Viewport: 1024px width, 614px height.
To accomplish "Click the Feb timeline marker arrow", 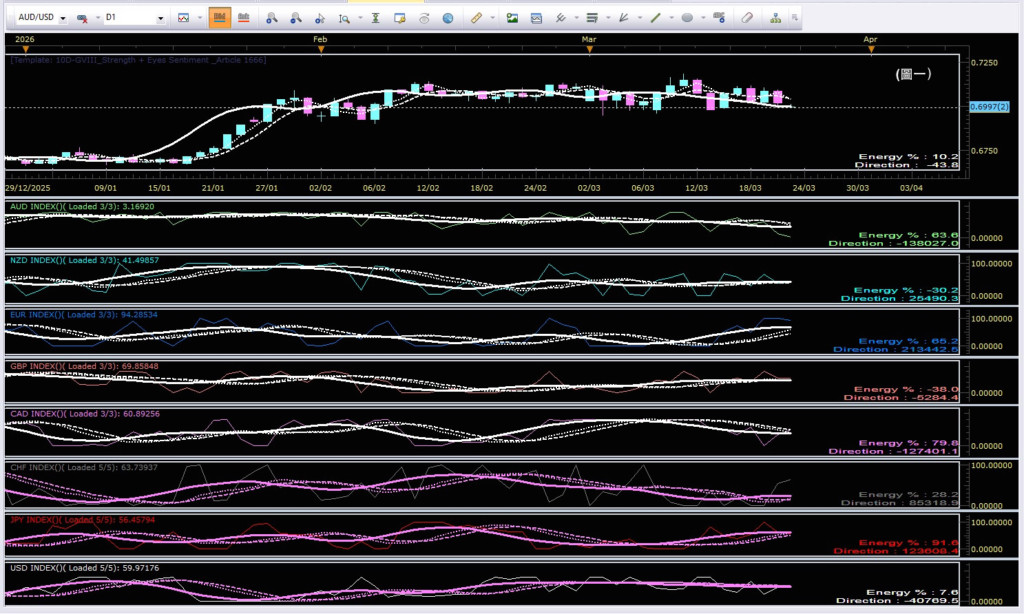I will (x=321, y=48).
